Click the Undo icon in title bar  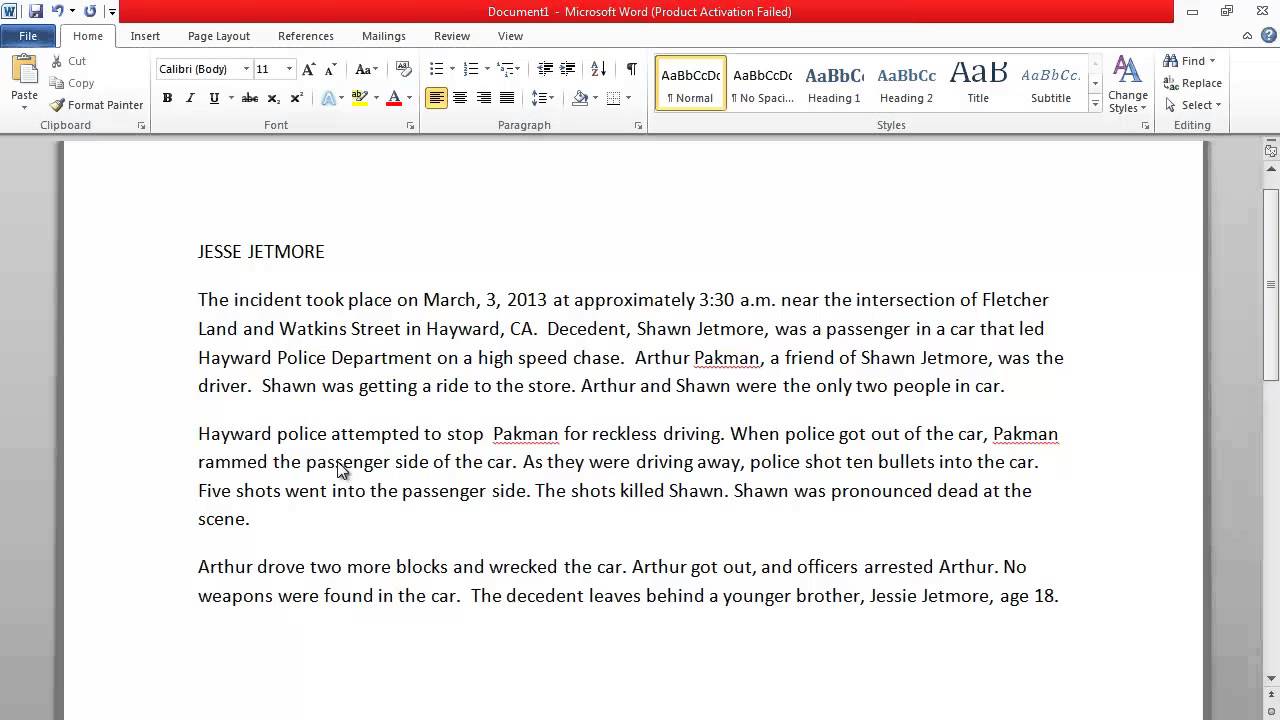[58, 11]
